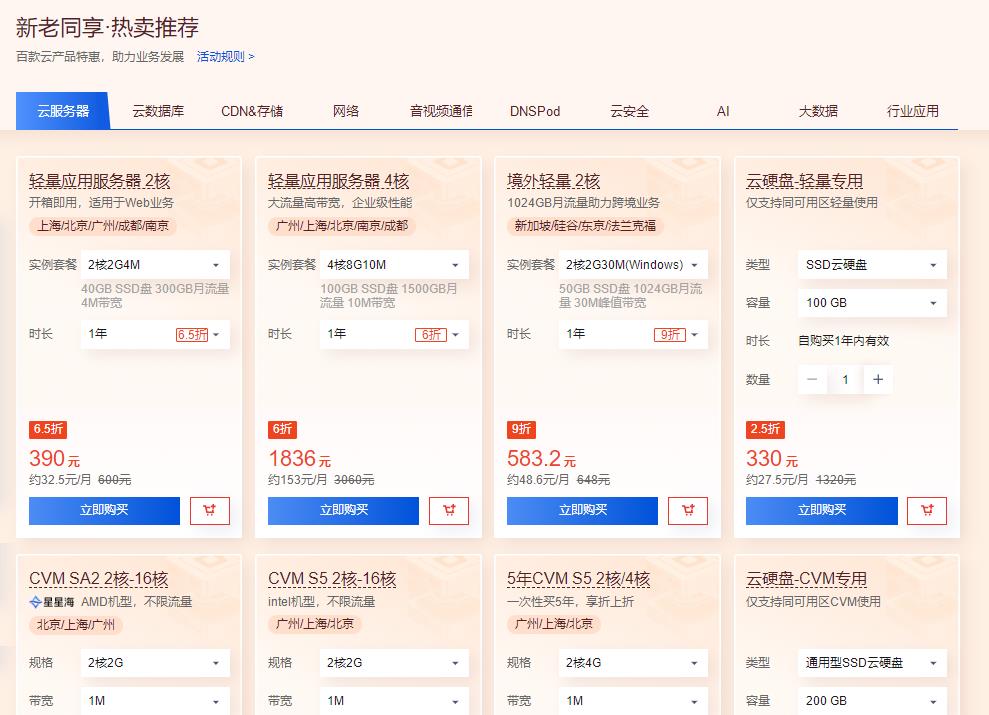Buy 轻量应用服务器 2核 with 立即购买
Image resolution: width=989 pixels, height=715 pixels.
point(104,511)
